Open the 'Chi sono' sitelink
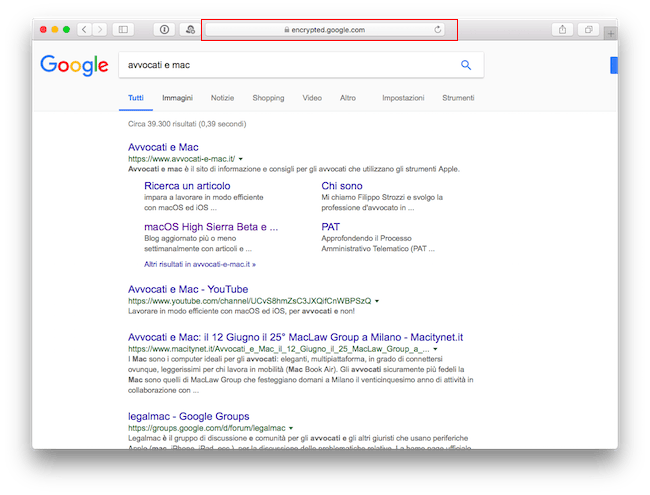Viewport: 650px width, 495px height. point(342,186)
